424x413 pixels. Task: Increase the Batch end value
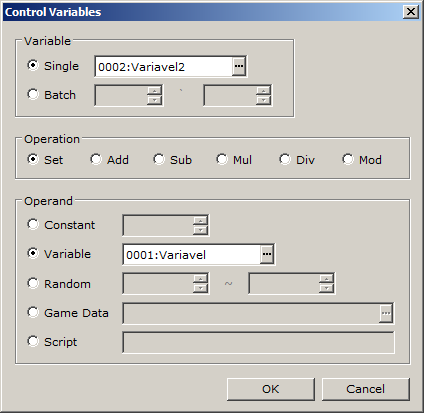click(x=264, y=91)
